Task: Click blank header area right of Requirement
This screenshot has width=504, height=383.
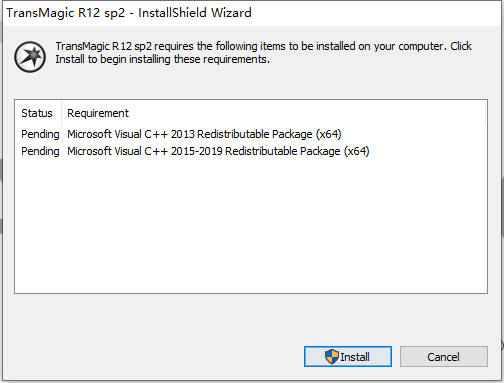Action: click(307, 113)
